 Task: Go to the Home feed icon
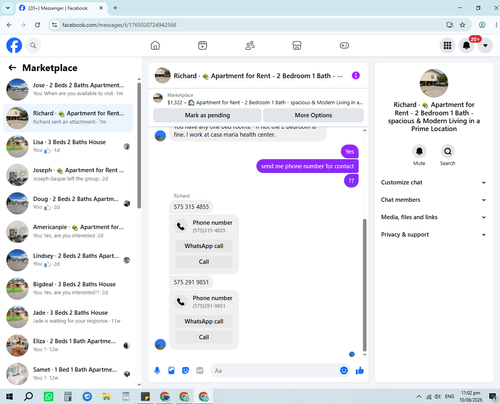155,45
